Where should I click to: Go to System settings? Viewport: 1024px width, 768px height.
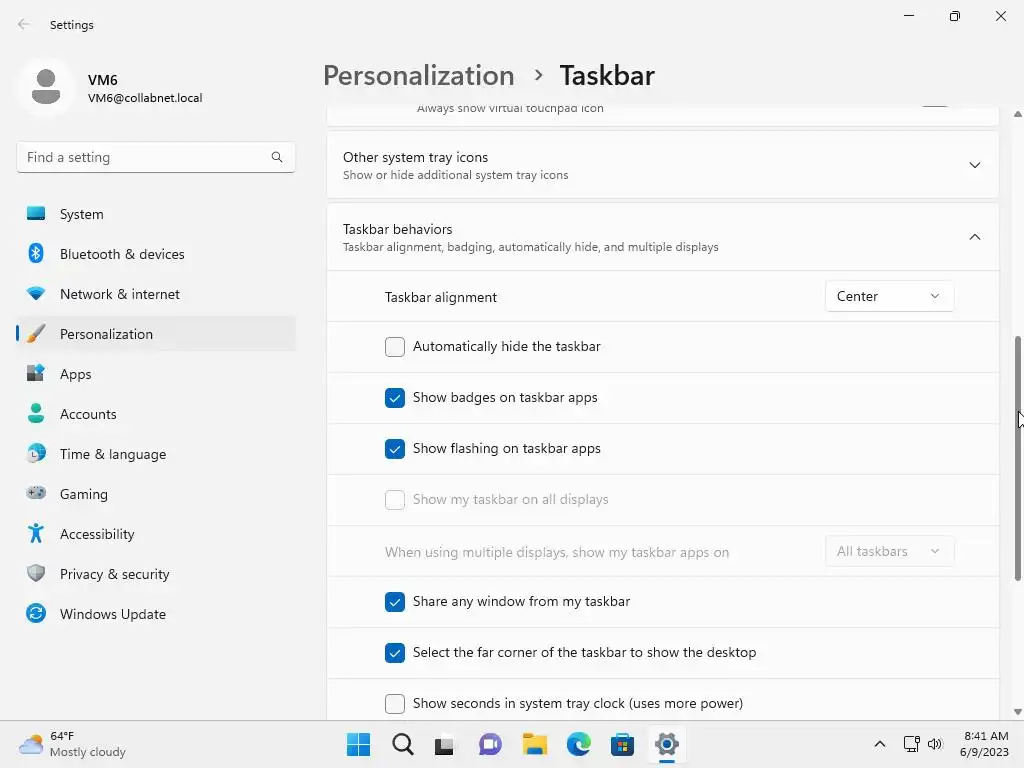point(82,214)
